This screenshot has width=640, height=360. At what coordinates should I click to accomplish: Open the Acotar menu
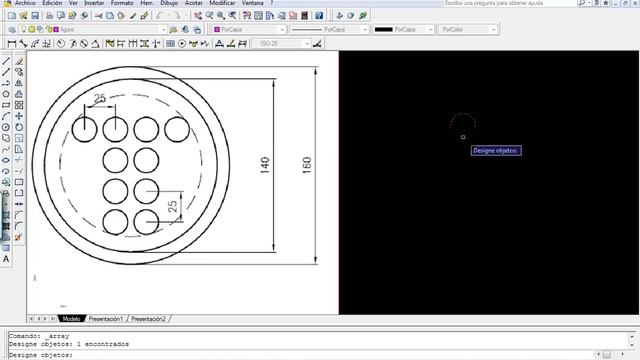(194, 3)
